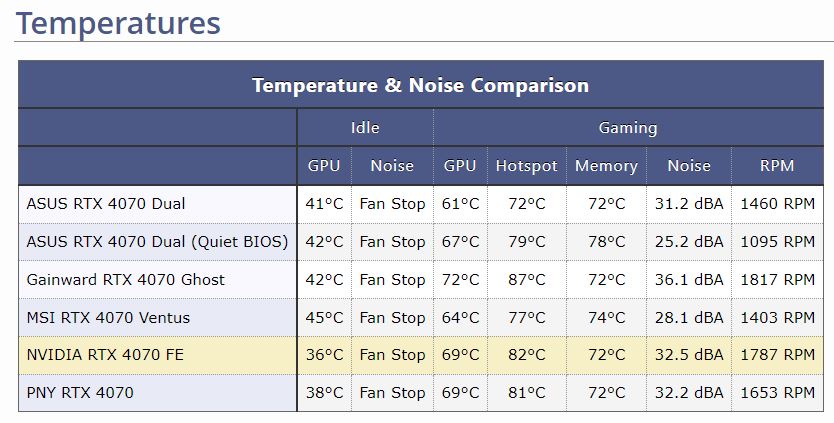Click the 78°C memory temperature cell

point(606,242)
